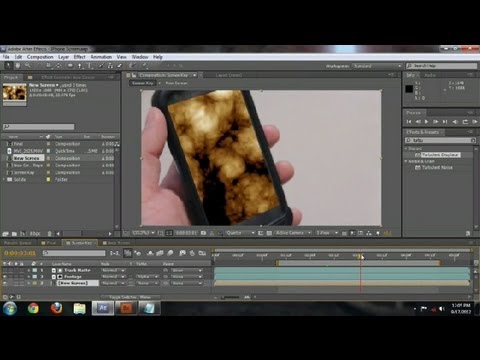This screenshot has height=360, width=480.
Task: Toggle mute audio in Preview panel
Action: [x=455, y=122]
